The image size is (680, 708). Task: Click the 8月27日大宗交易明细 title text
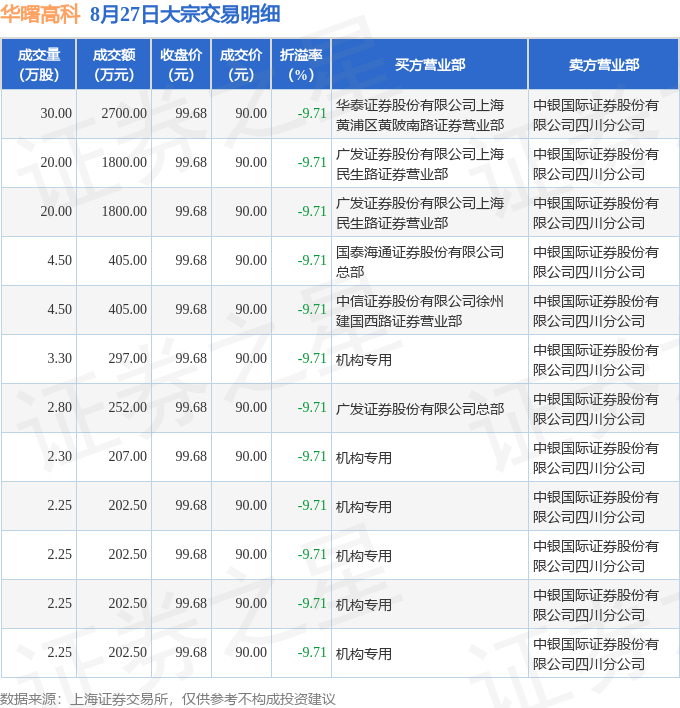pyautogui.click(x=185, y=14)
